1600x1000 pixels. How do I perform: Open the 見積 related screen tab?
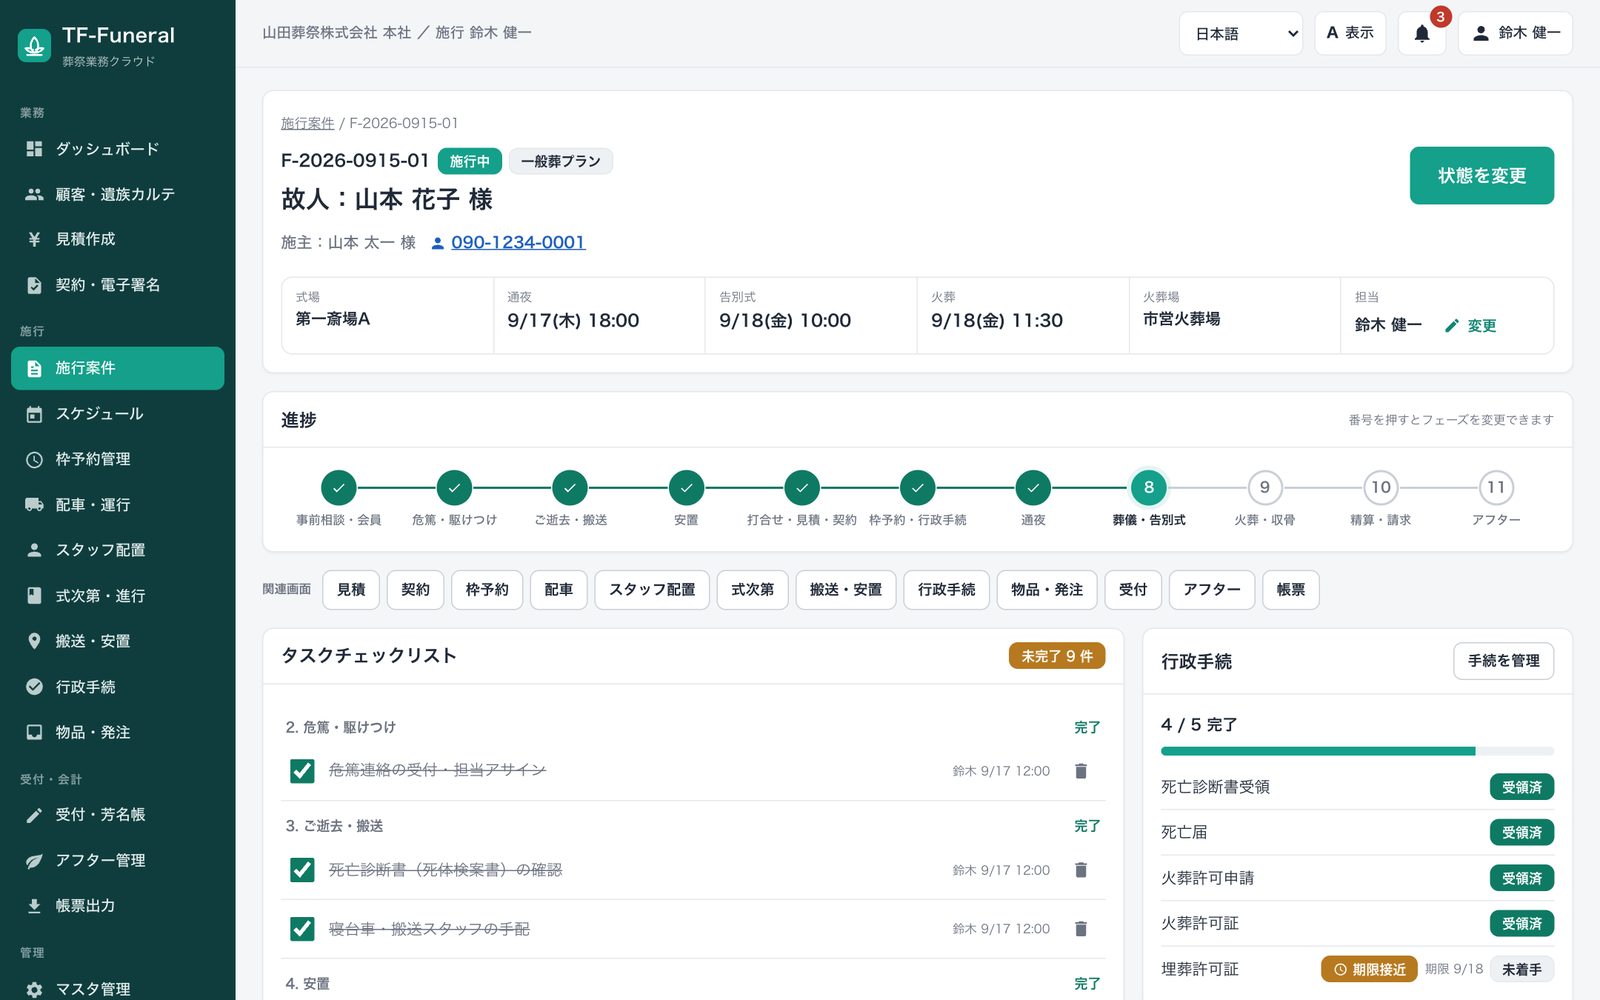click(351, 590)
